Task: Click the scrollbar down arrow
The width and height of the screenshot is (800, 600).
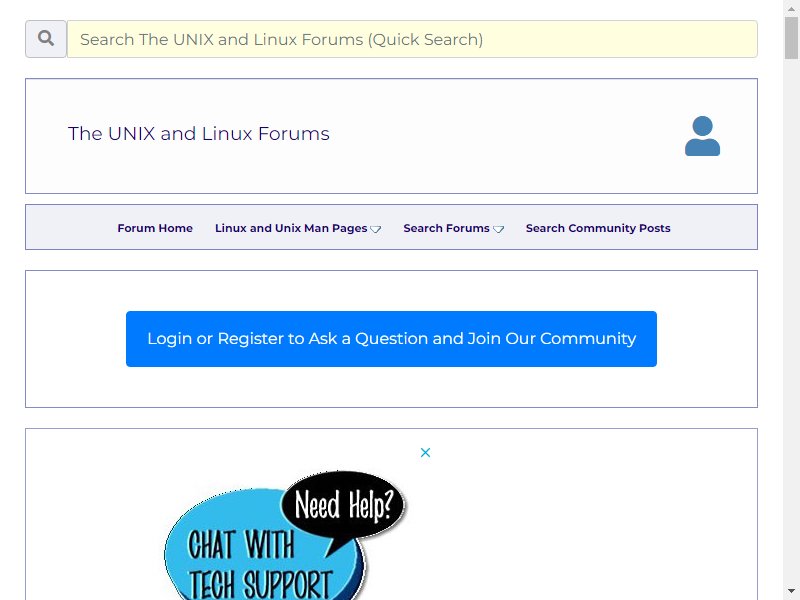Action: click(791, 592)
